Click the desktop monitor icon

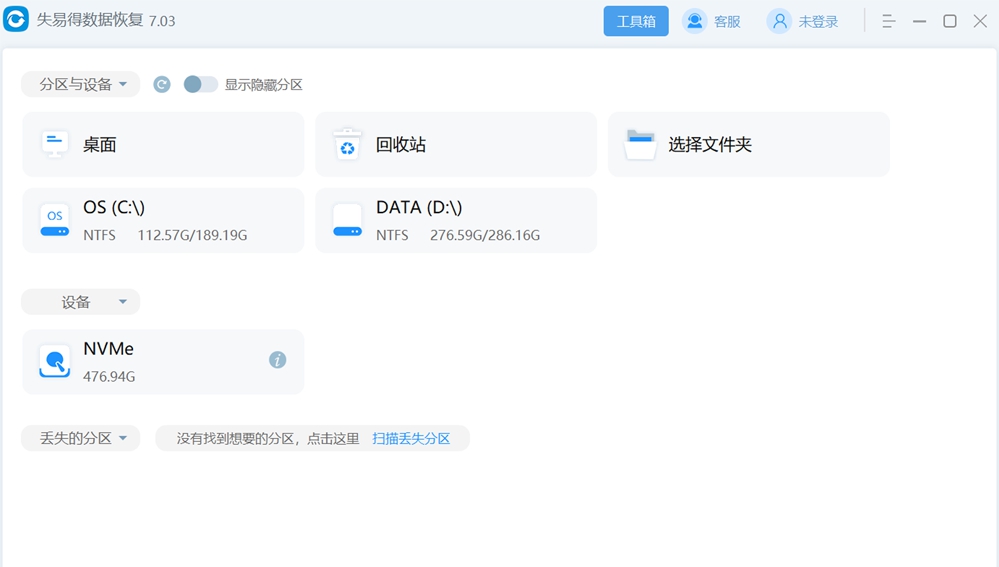(55, 144)
